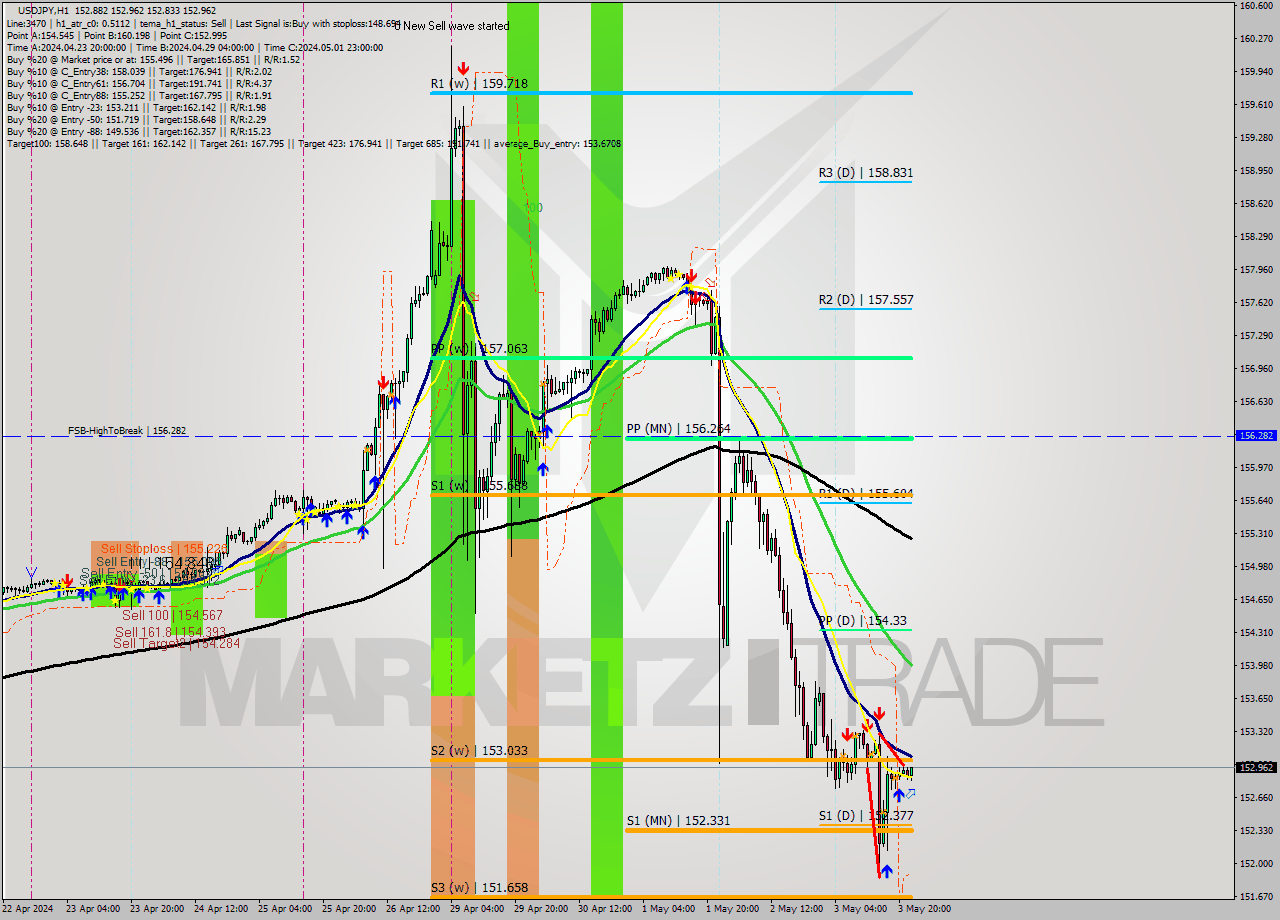Click the PP (D) | 154.33 label
Image resolution: width=1280 pixels, height=920 pixels.
coord(863,621)
